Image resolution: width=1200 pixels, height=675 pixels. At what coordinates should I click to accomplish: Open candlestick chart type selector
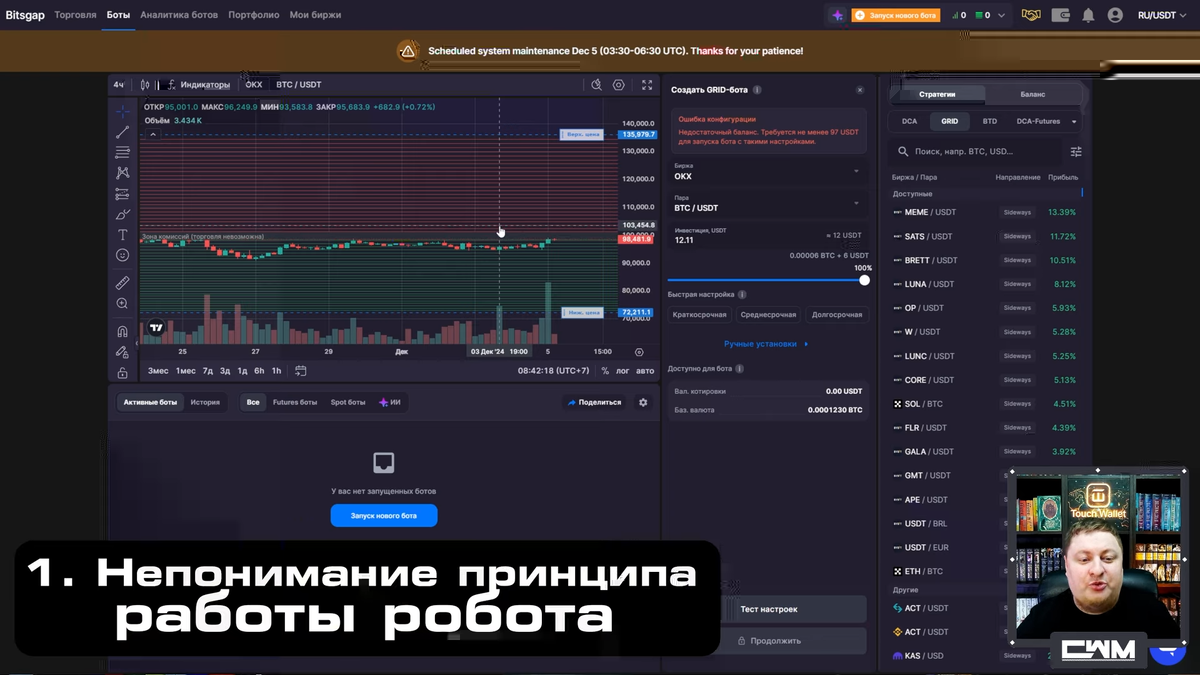pyautogui.click(x=145, y=85)
